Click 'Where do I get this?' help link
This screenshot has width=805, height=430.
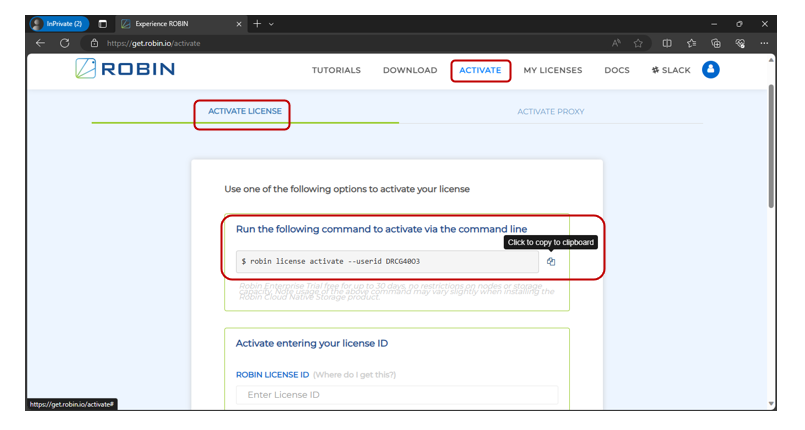tap(354, 375)
